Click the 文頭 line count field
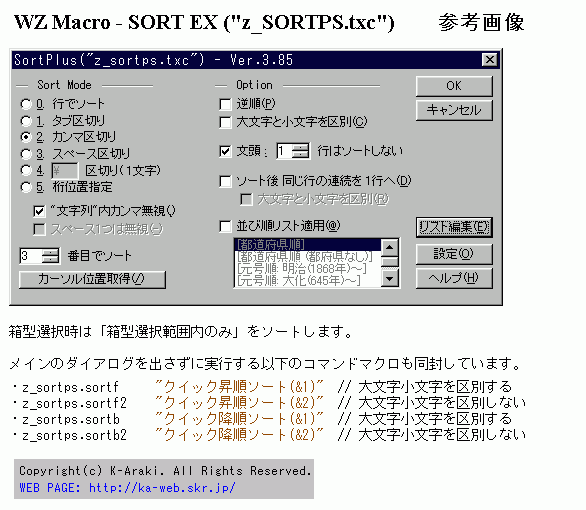Viewport: 586px width, 510px height. point(285,151)
